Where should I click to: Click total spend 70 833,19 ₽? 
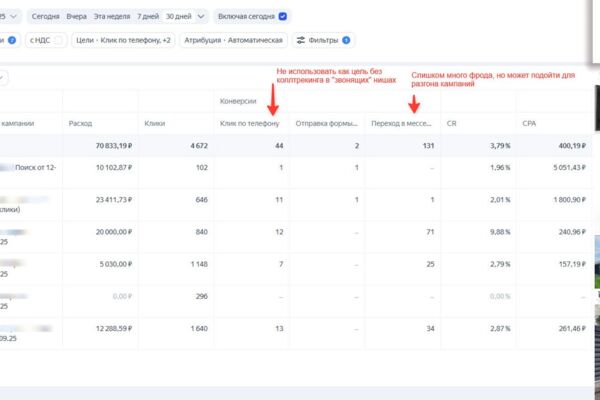pos(114,145)
